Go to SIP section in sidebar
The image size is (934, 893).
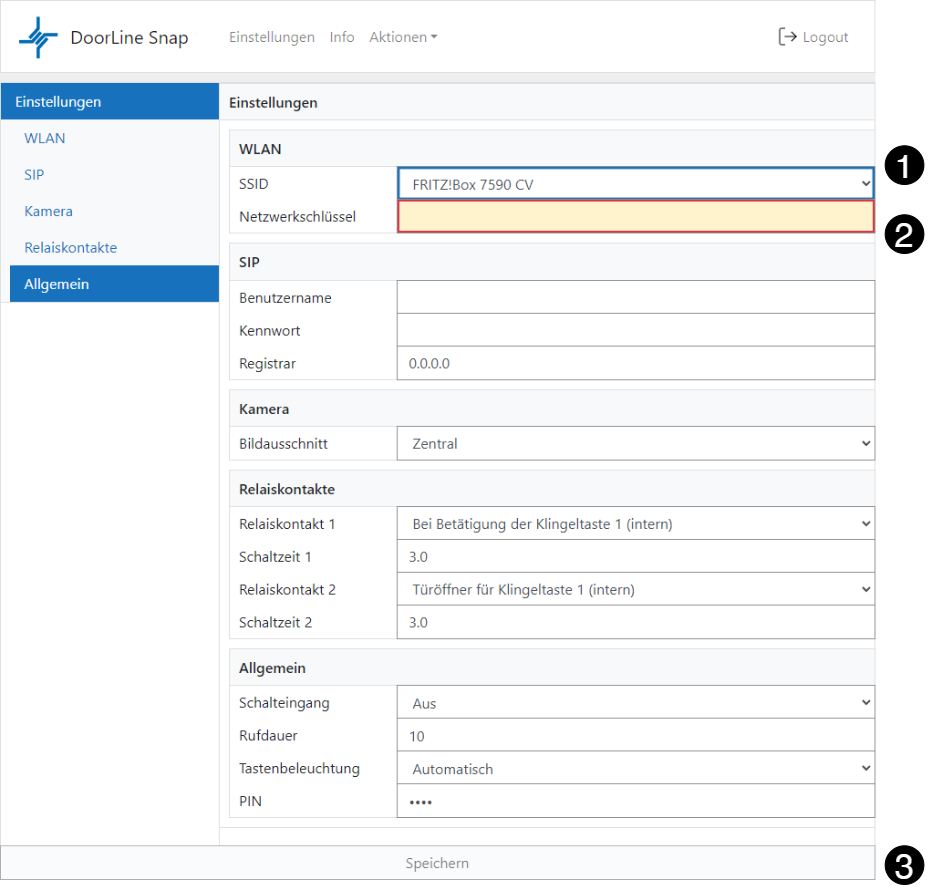[34, 175]
